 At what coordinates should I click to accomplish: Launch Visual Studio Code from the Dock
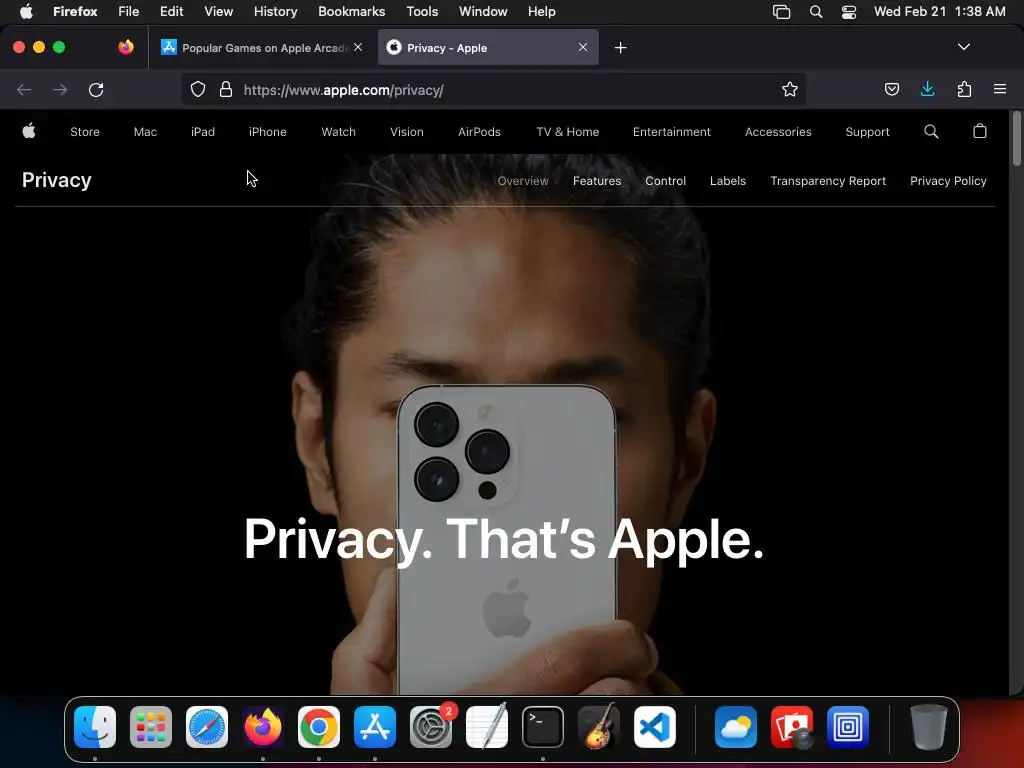[655, 727]
